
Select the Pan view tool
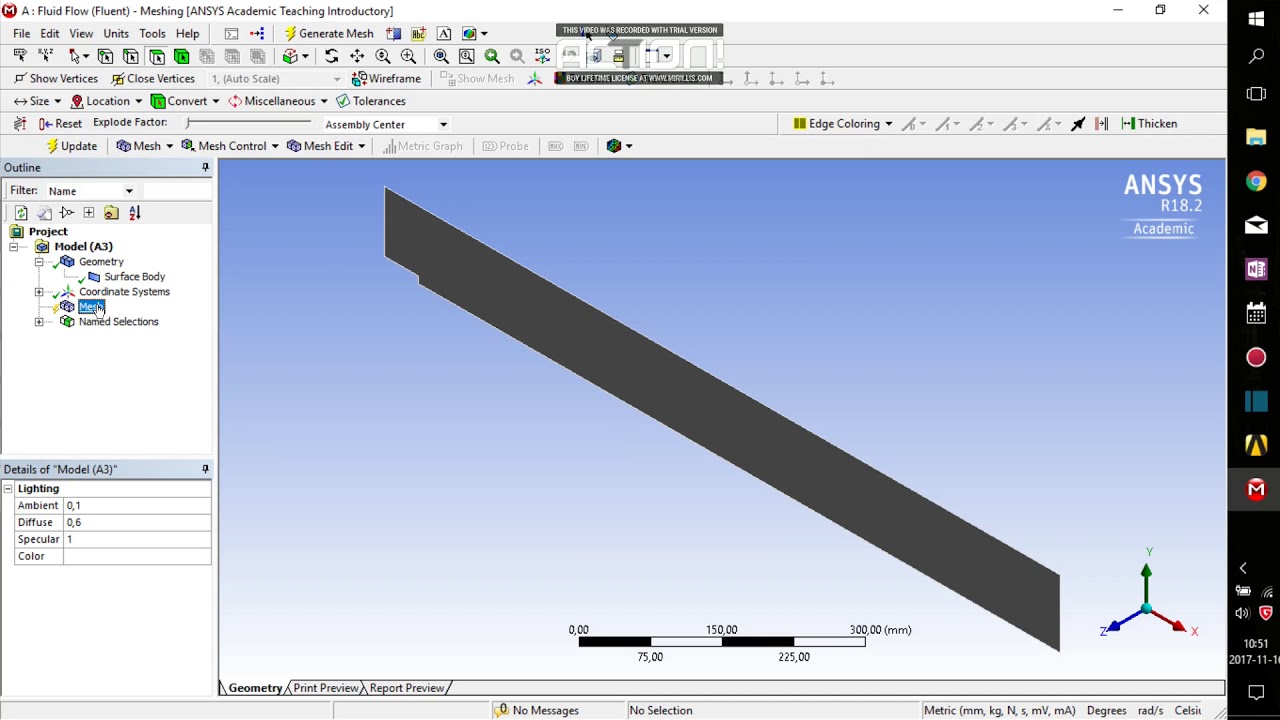(357, 56)
